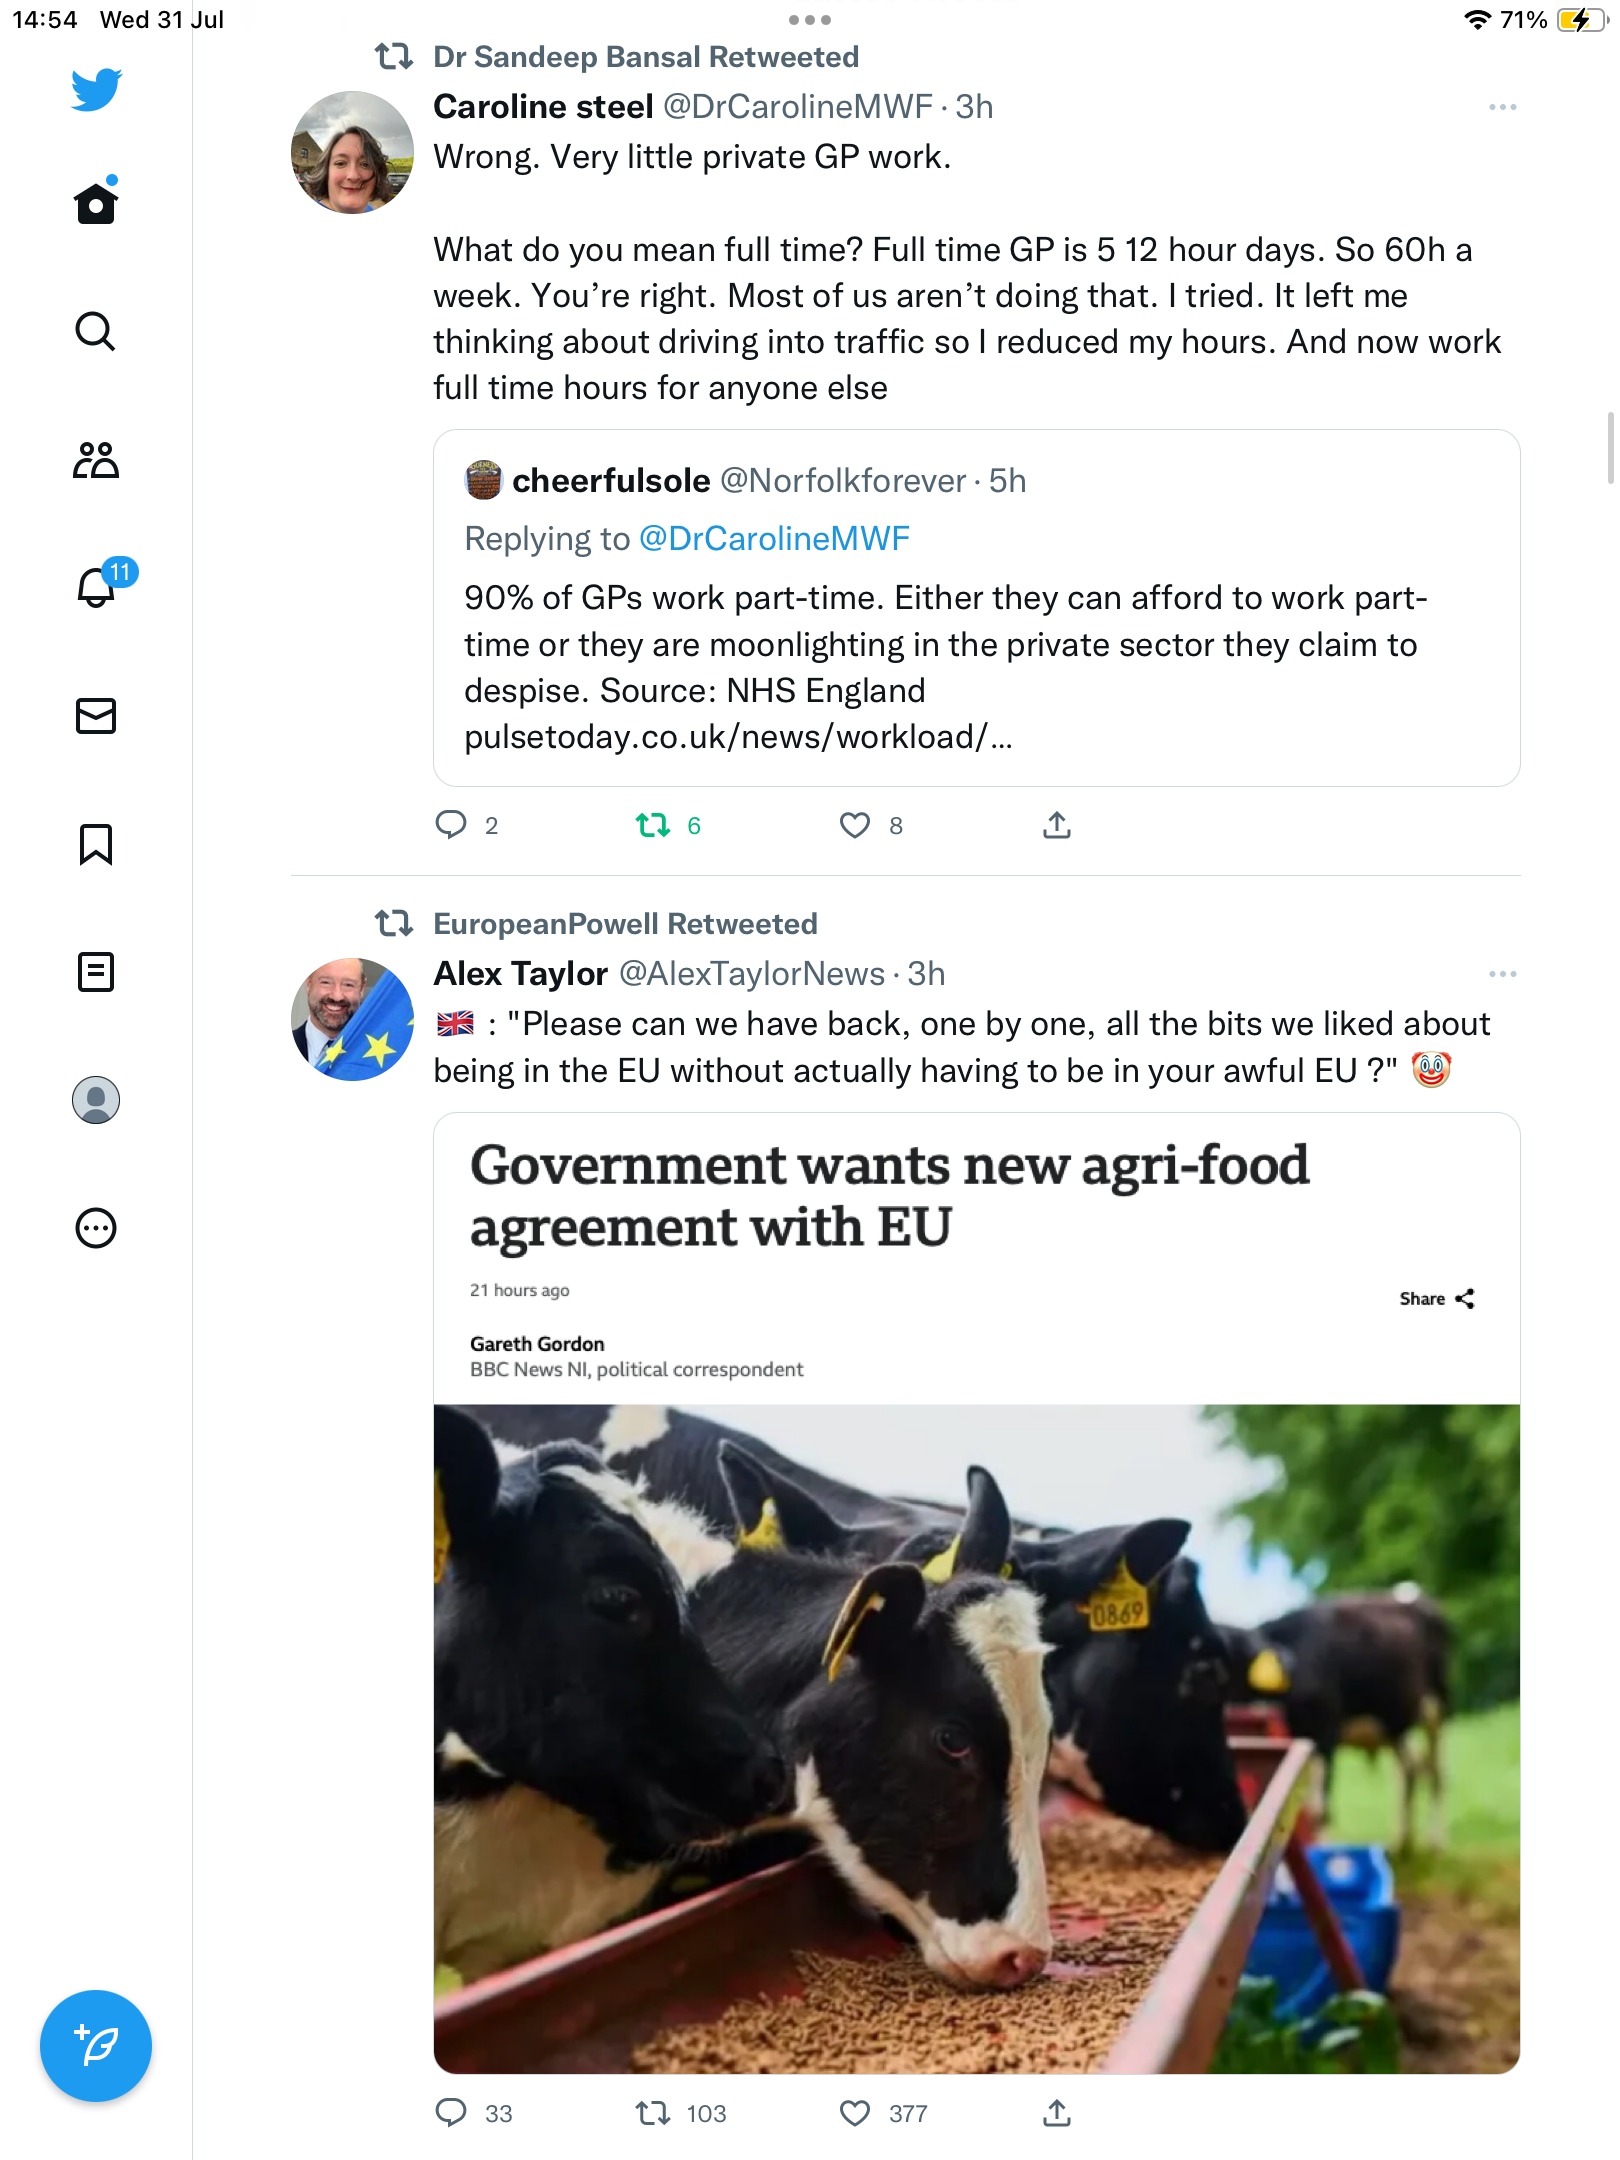
Task: Expand options menu on Alex Taylor's tweet
Action: coord(1502,974)
